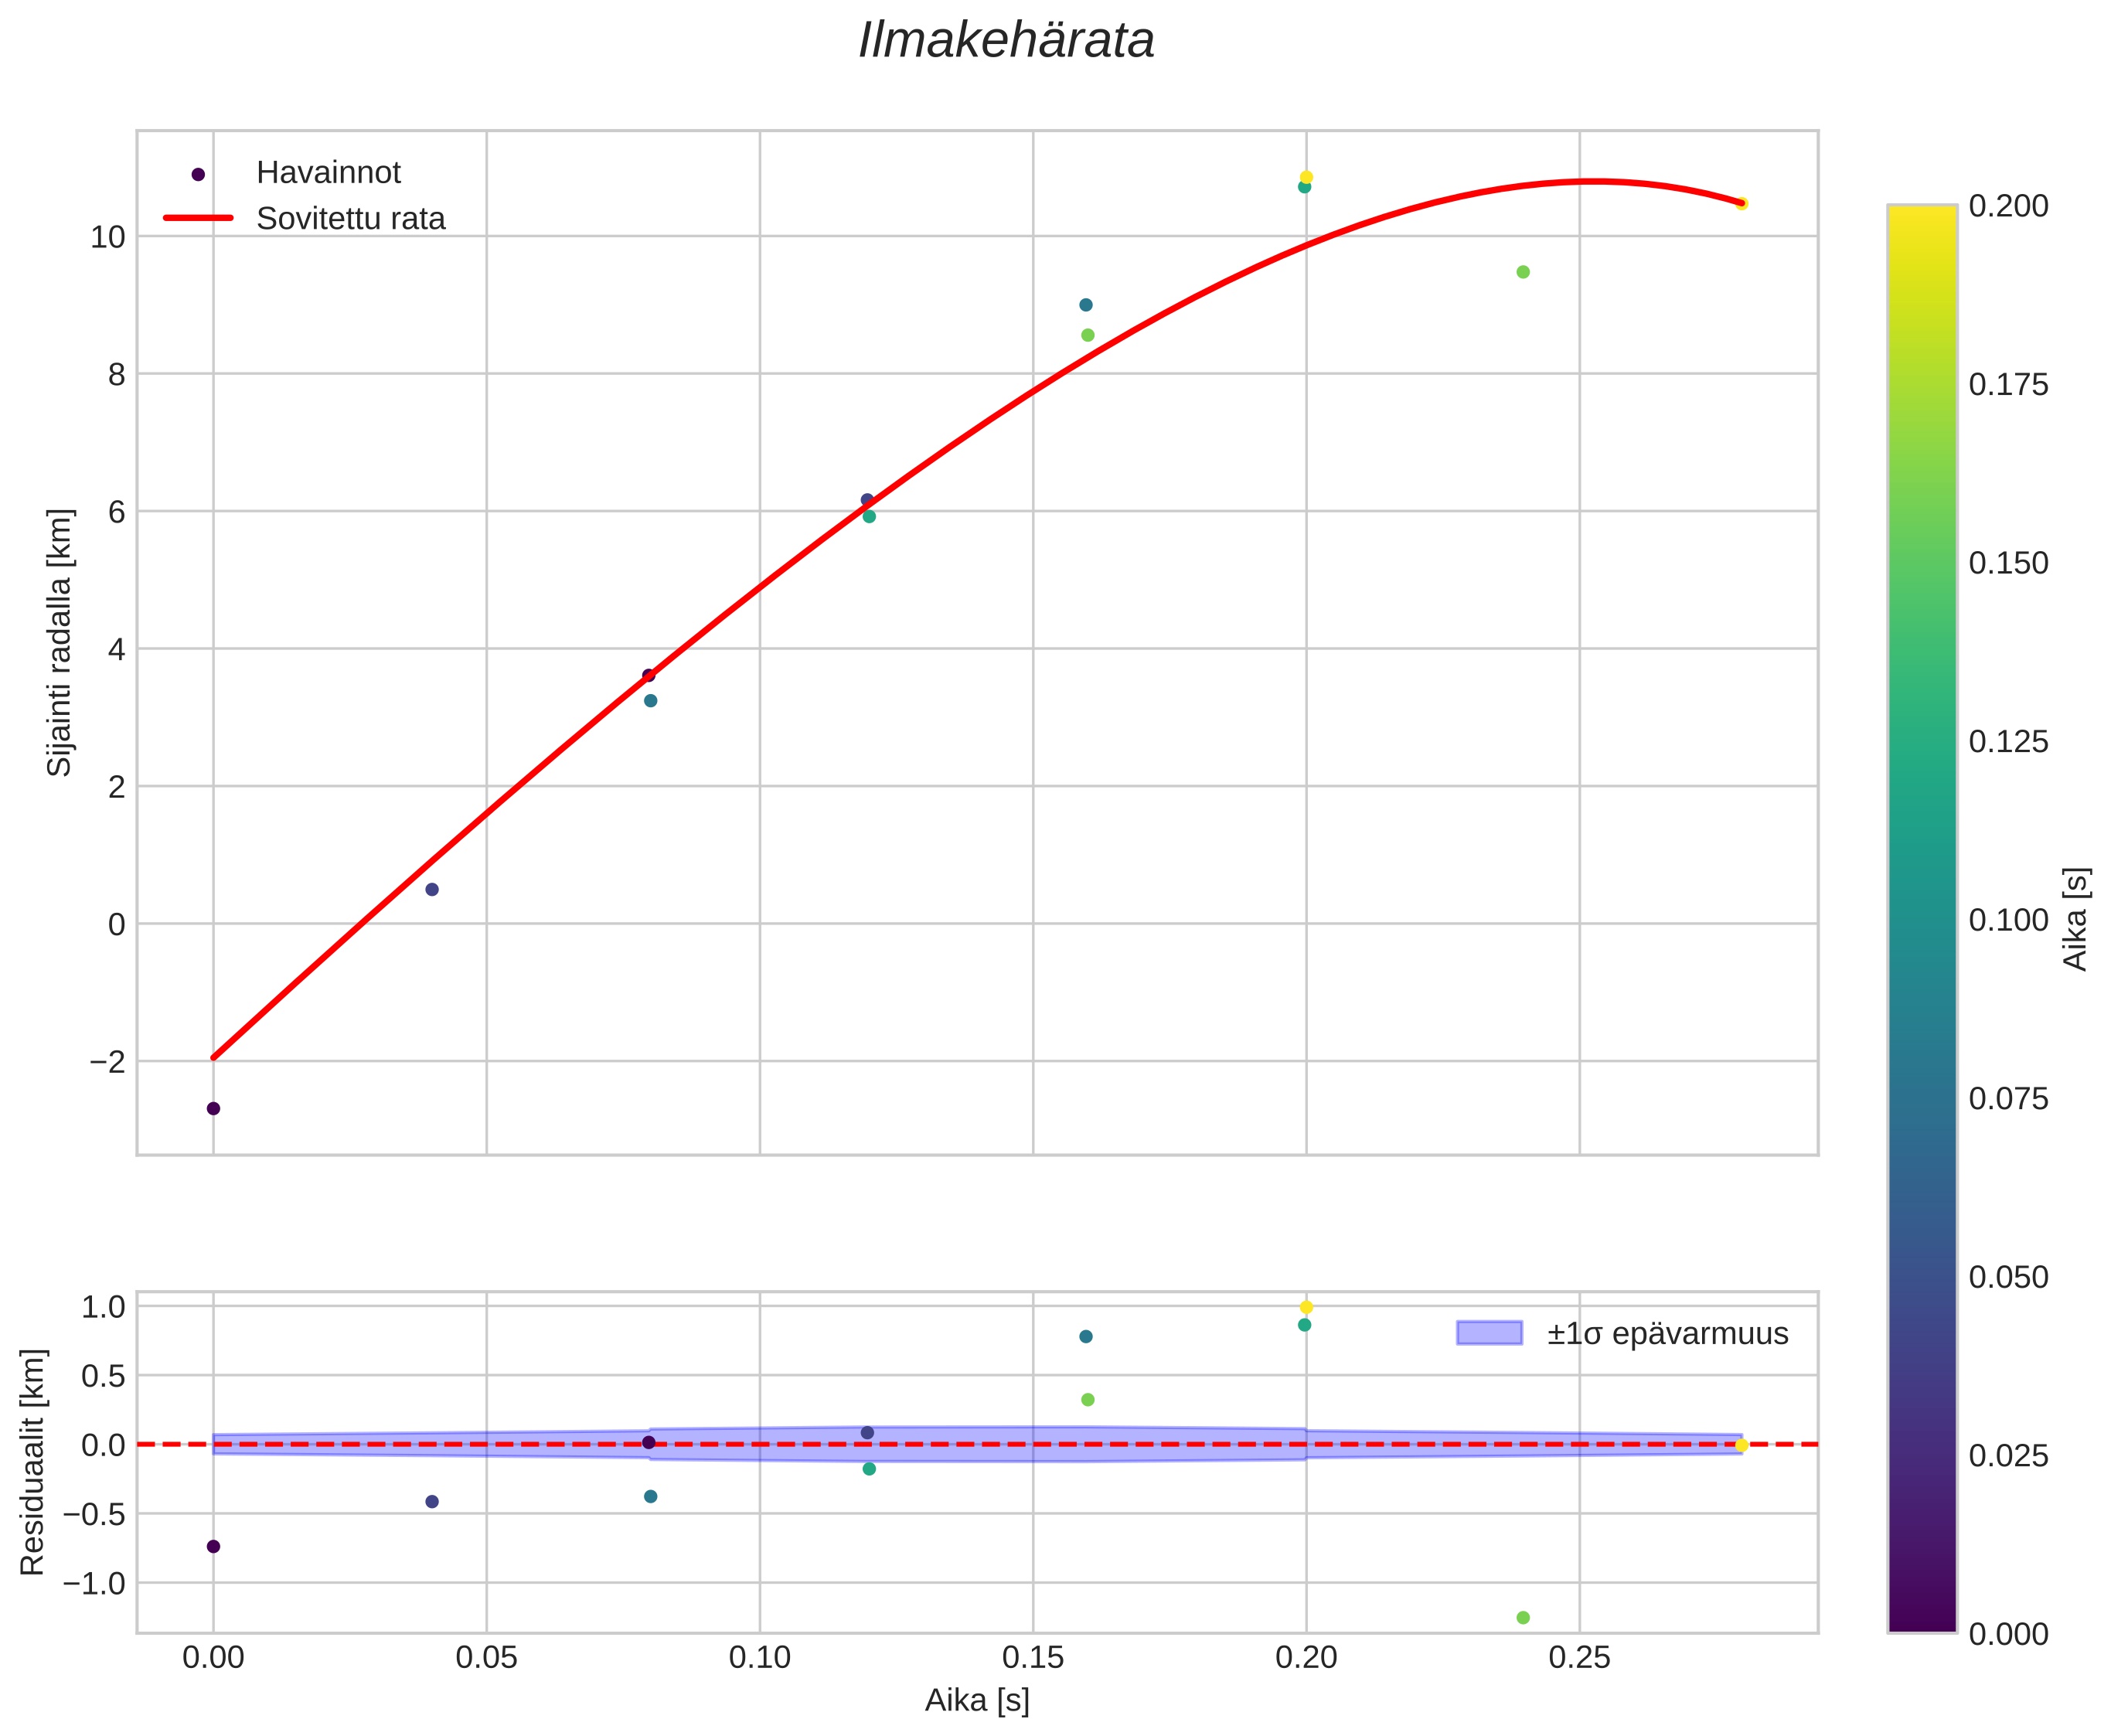Viewport: 2111px width, 1736px height.
Task: Click the colorbar at the 0.100 level
Action: 1921,920
